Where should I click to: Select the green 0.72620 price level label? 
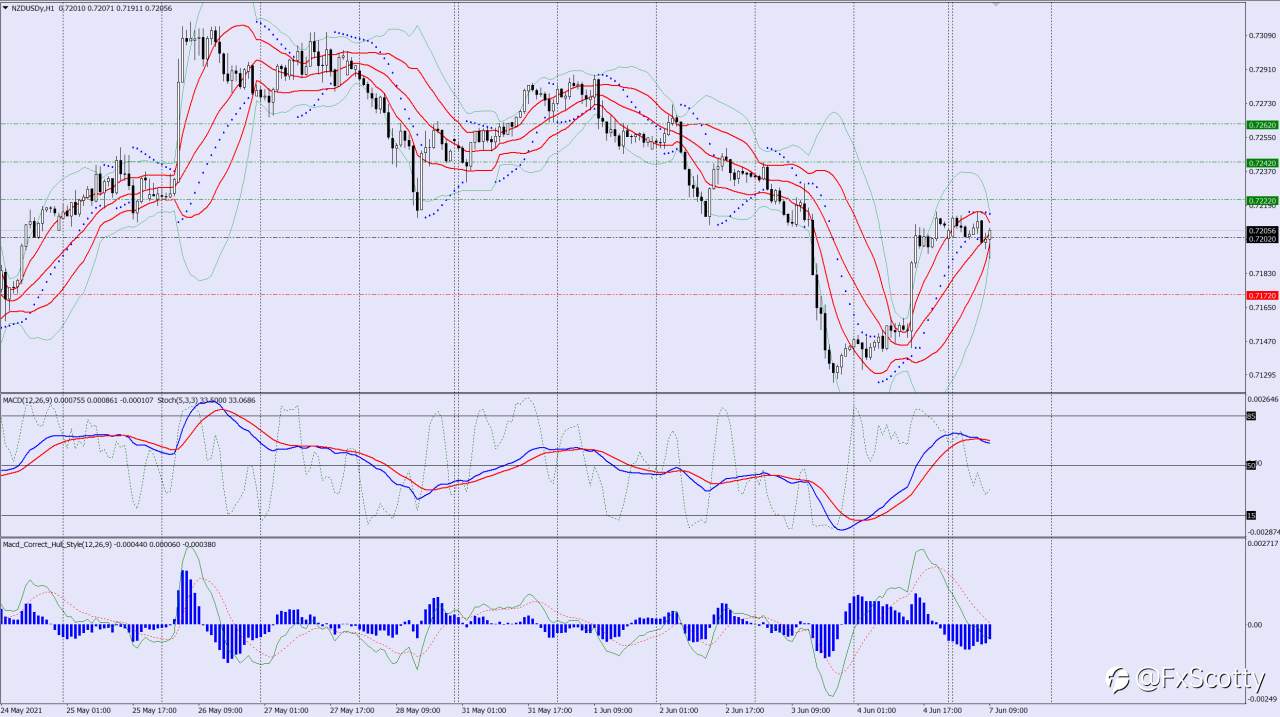point(1263,125)
